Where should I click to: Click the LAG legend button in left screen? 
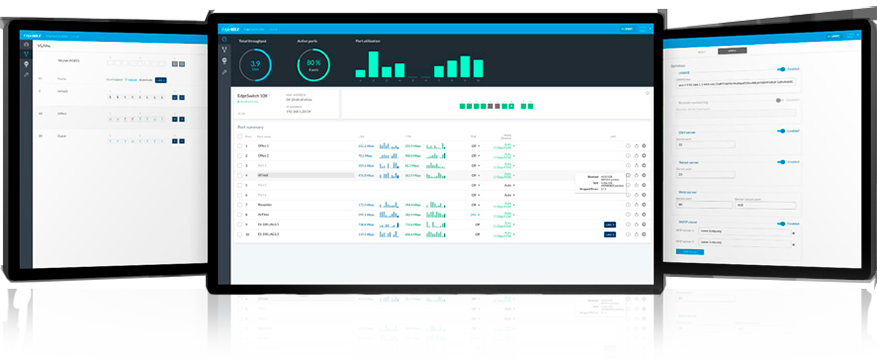pos(161,80)
